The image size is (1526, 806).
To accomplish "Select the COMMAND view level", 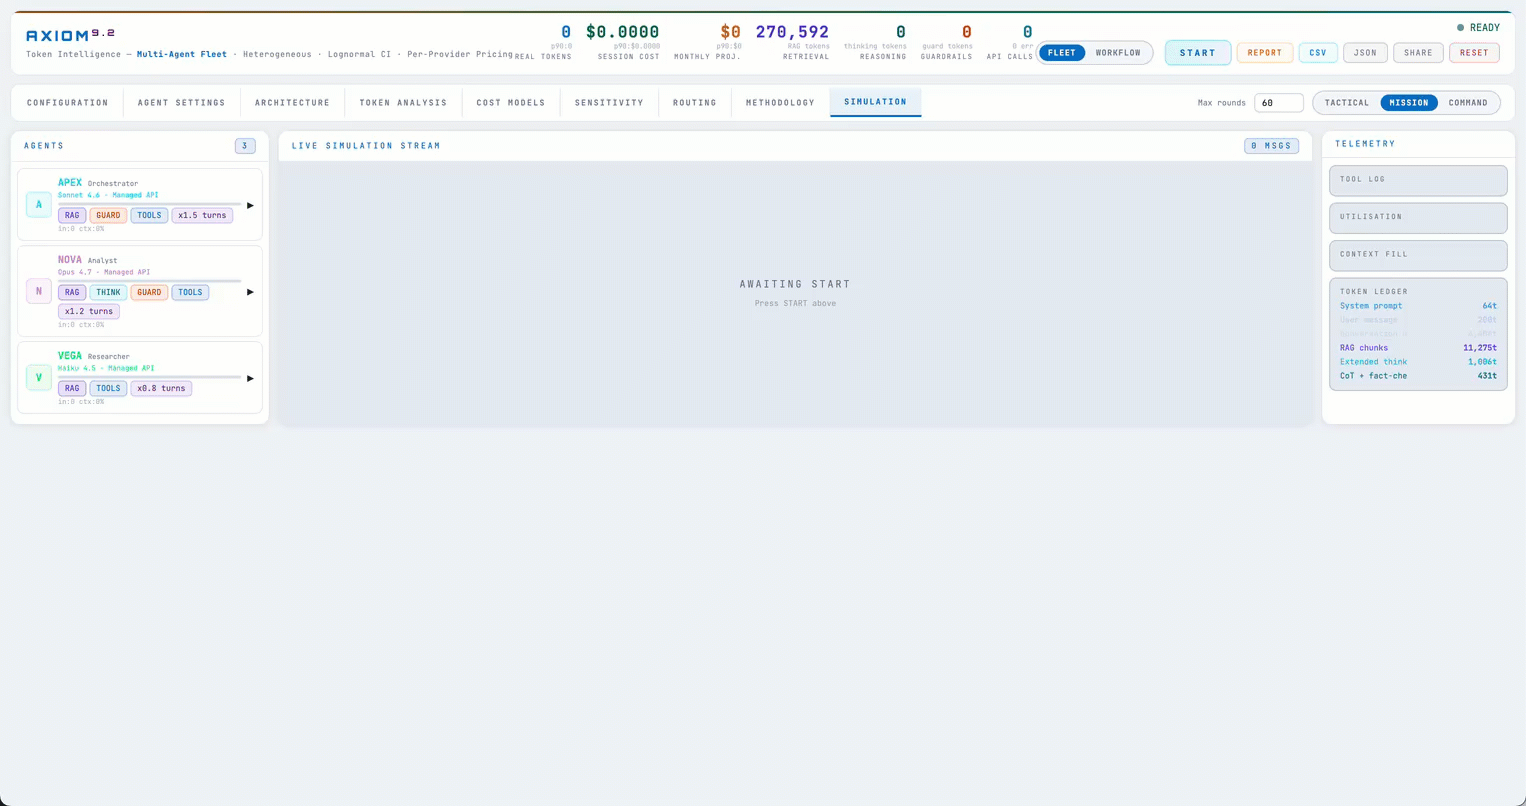I will tap(1468, 103).
